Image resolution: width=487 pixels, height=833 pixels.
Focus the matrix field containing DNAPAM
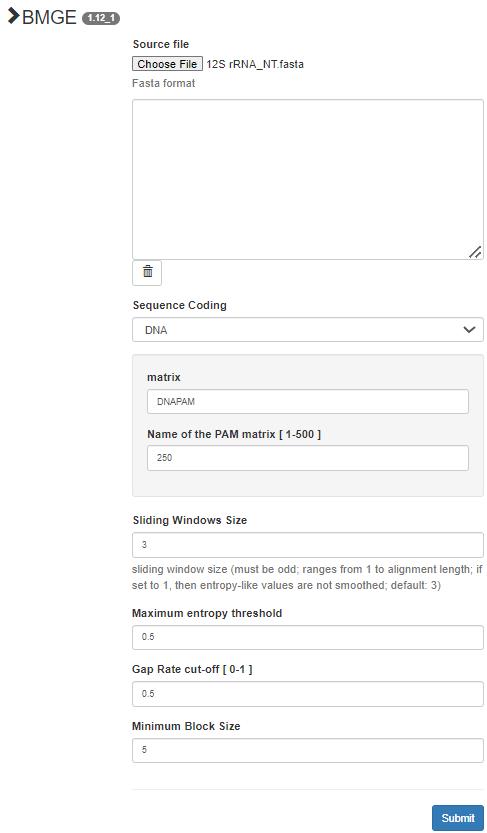(x=308, y=402)
